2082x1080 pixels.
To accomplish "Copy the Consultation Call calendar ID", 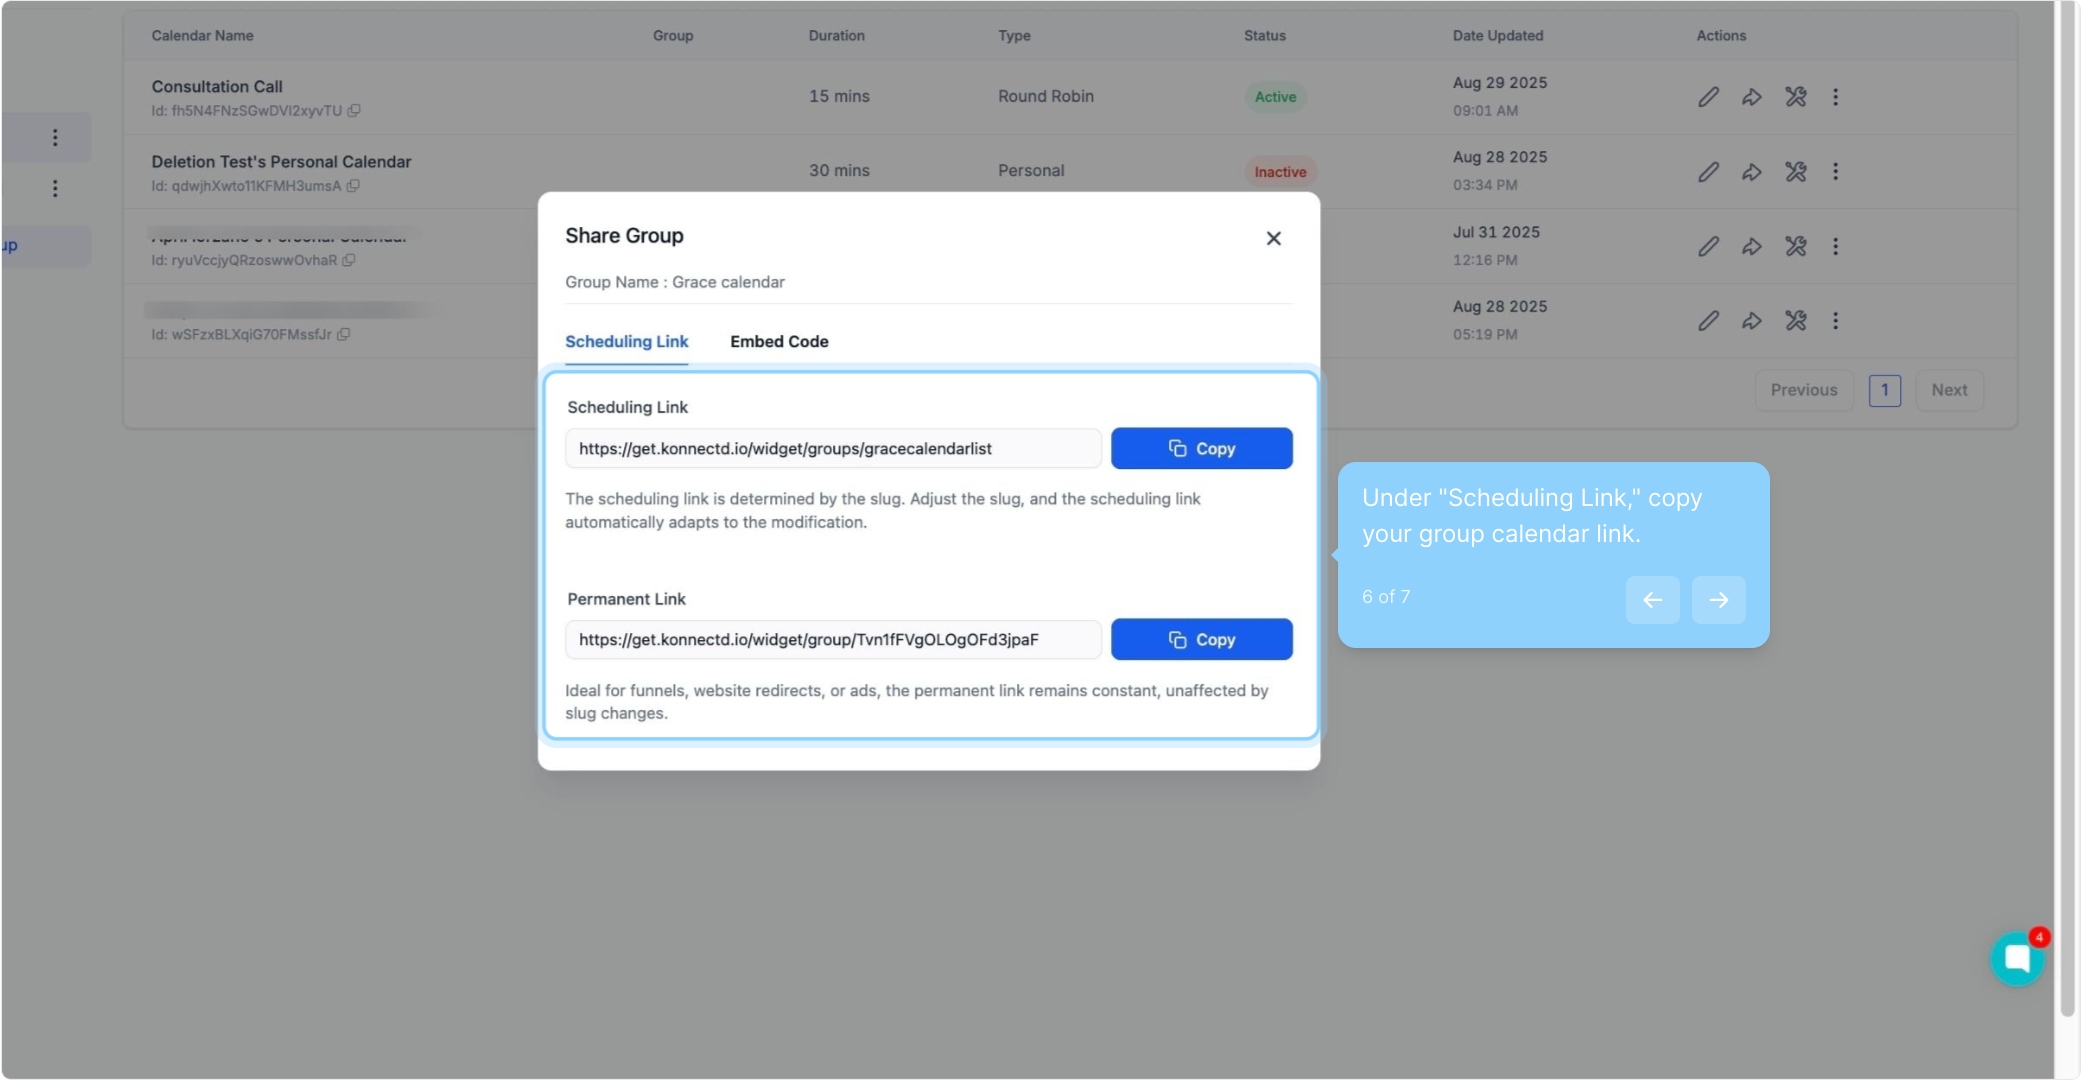I will [x=354, y=111].
